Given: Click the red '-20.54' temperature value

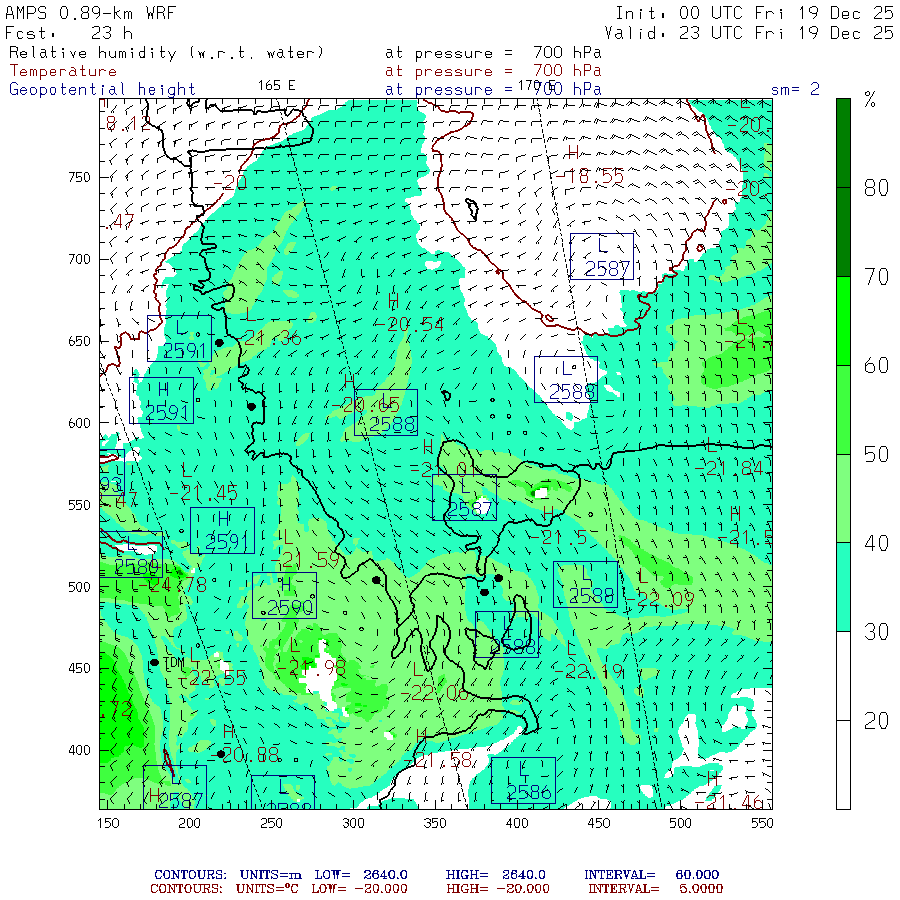Looking at the screenshot, I should coord(409,325).
